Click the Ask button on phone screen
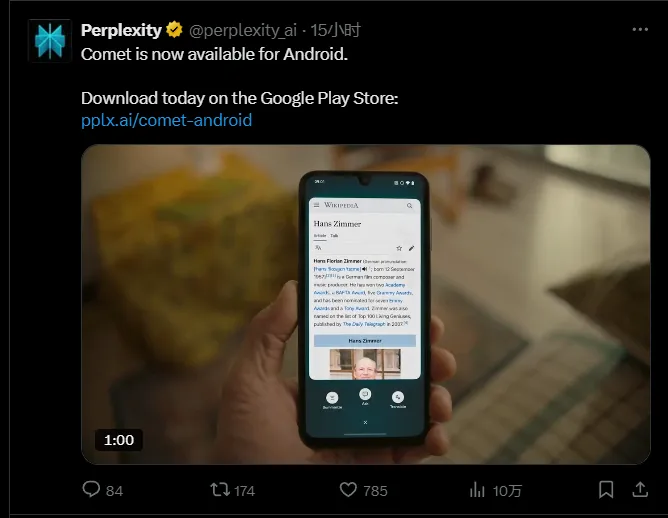 pyautogui.click(x=365, y=396)
